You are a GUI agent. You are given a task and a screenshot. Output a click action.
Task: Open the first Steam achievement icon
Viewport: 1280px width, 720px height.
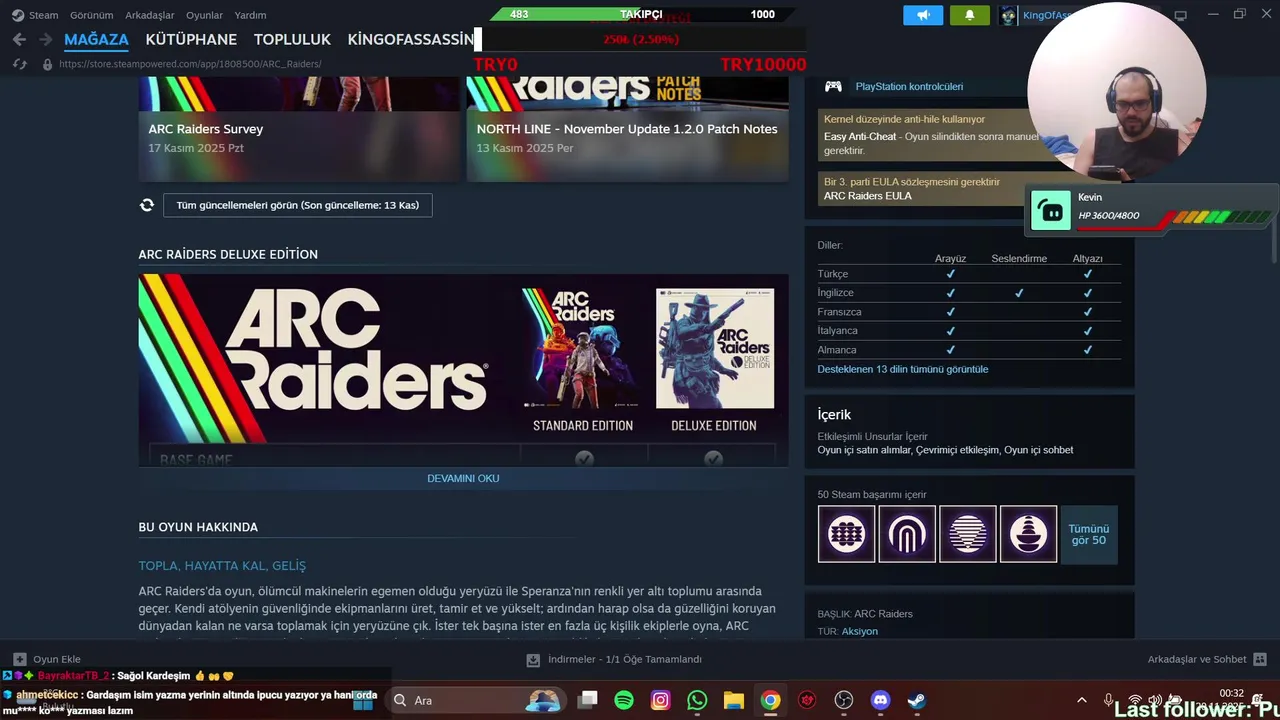click(x=846, y=534)
